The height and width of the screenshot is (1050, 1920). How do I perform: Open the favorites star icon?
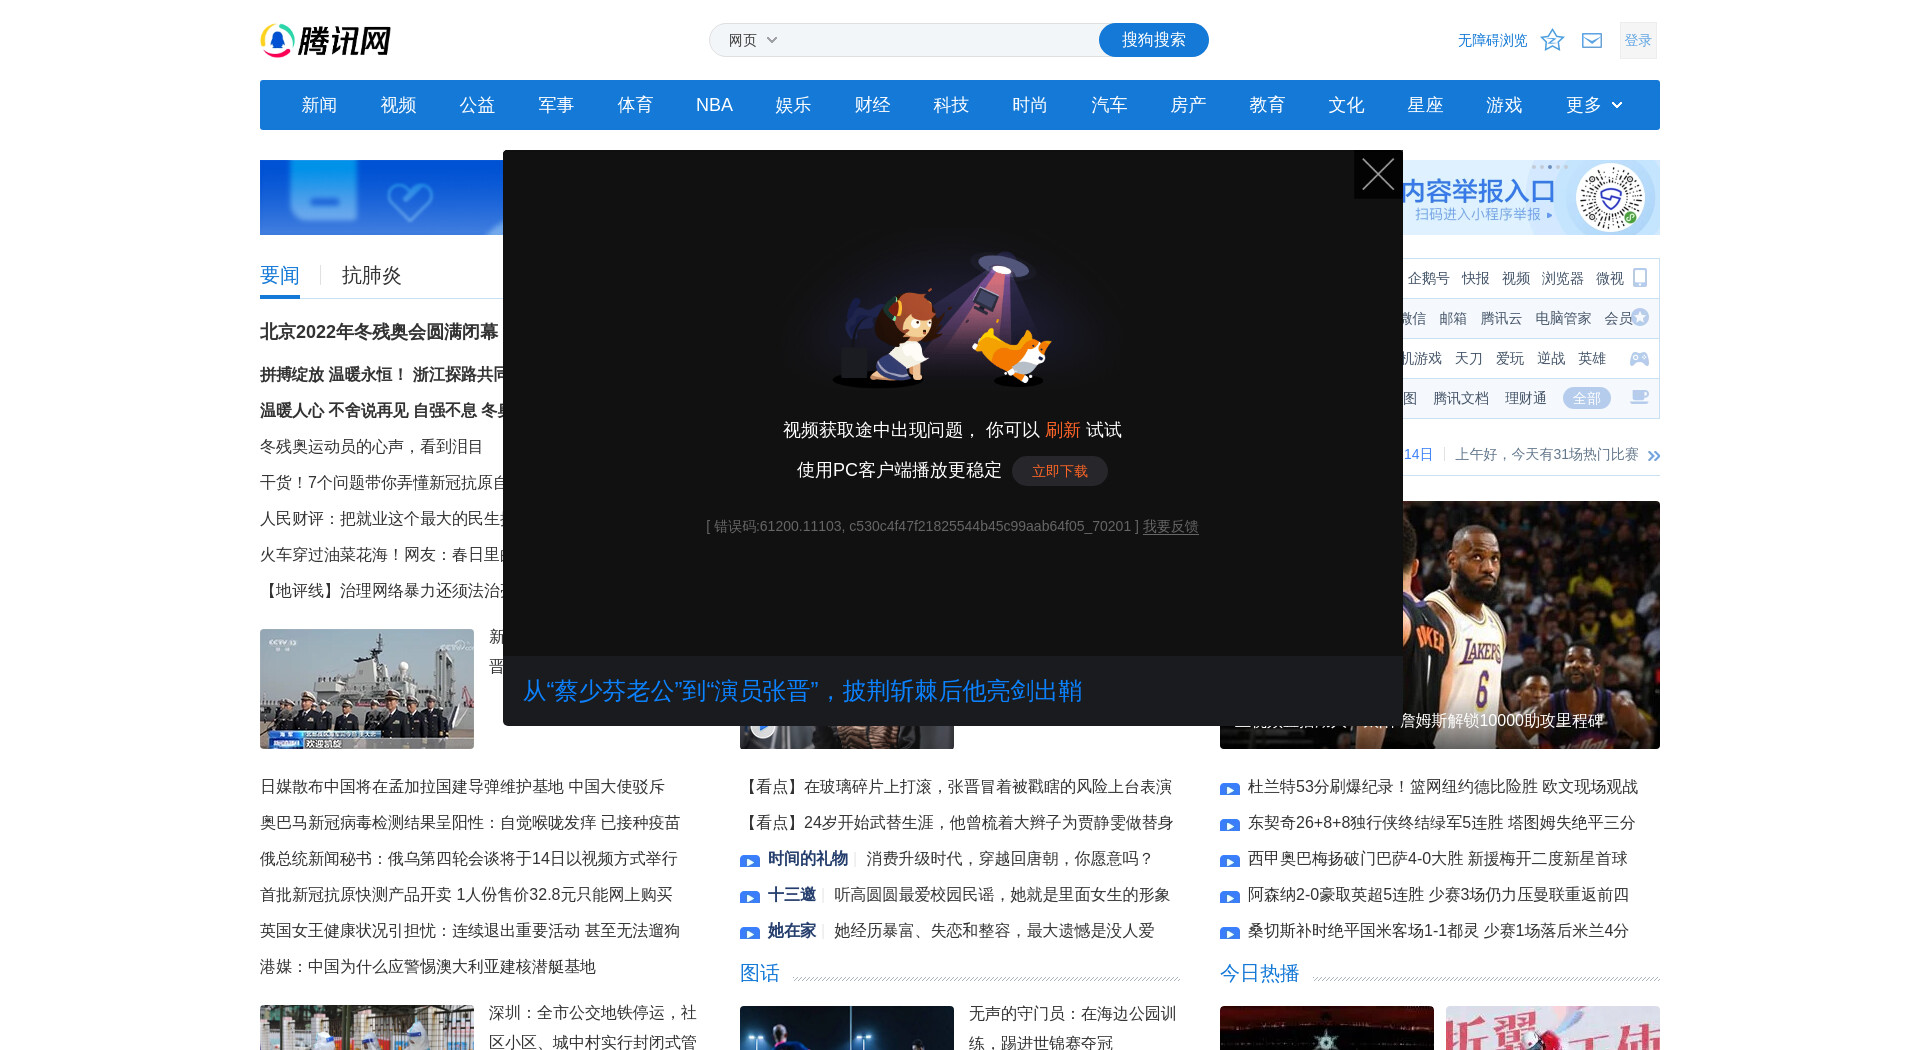1552,40
